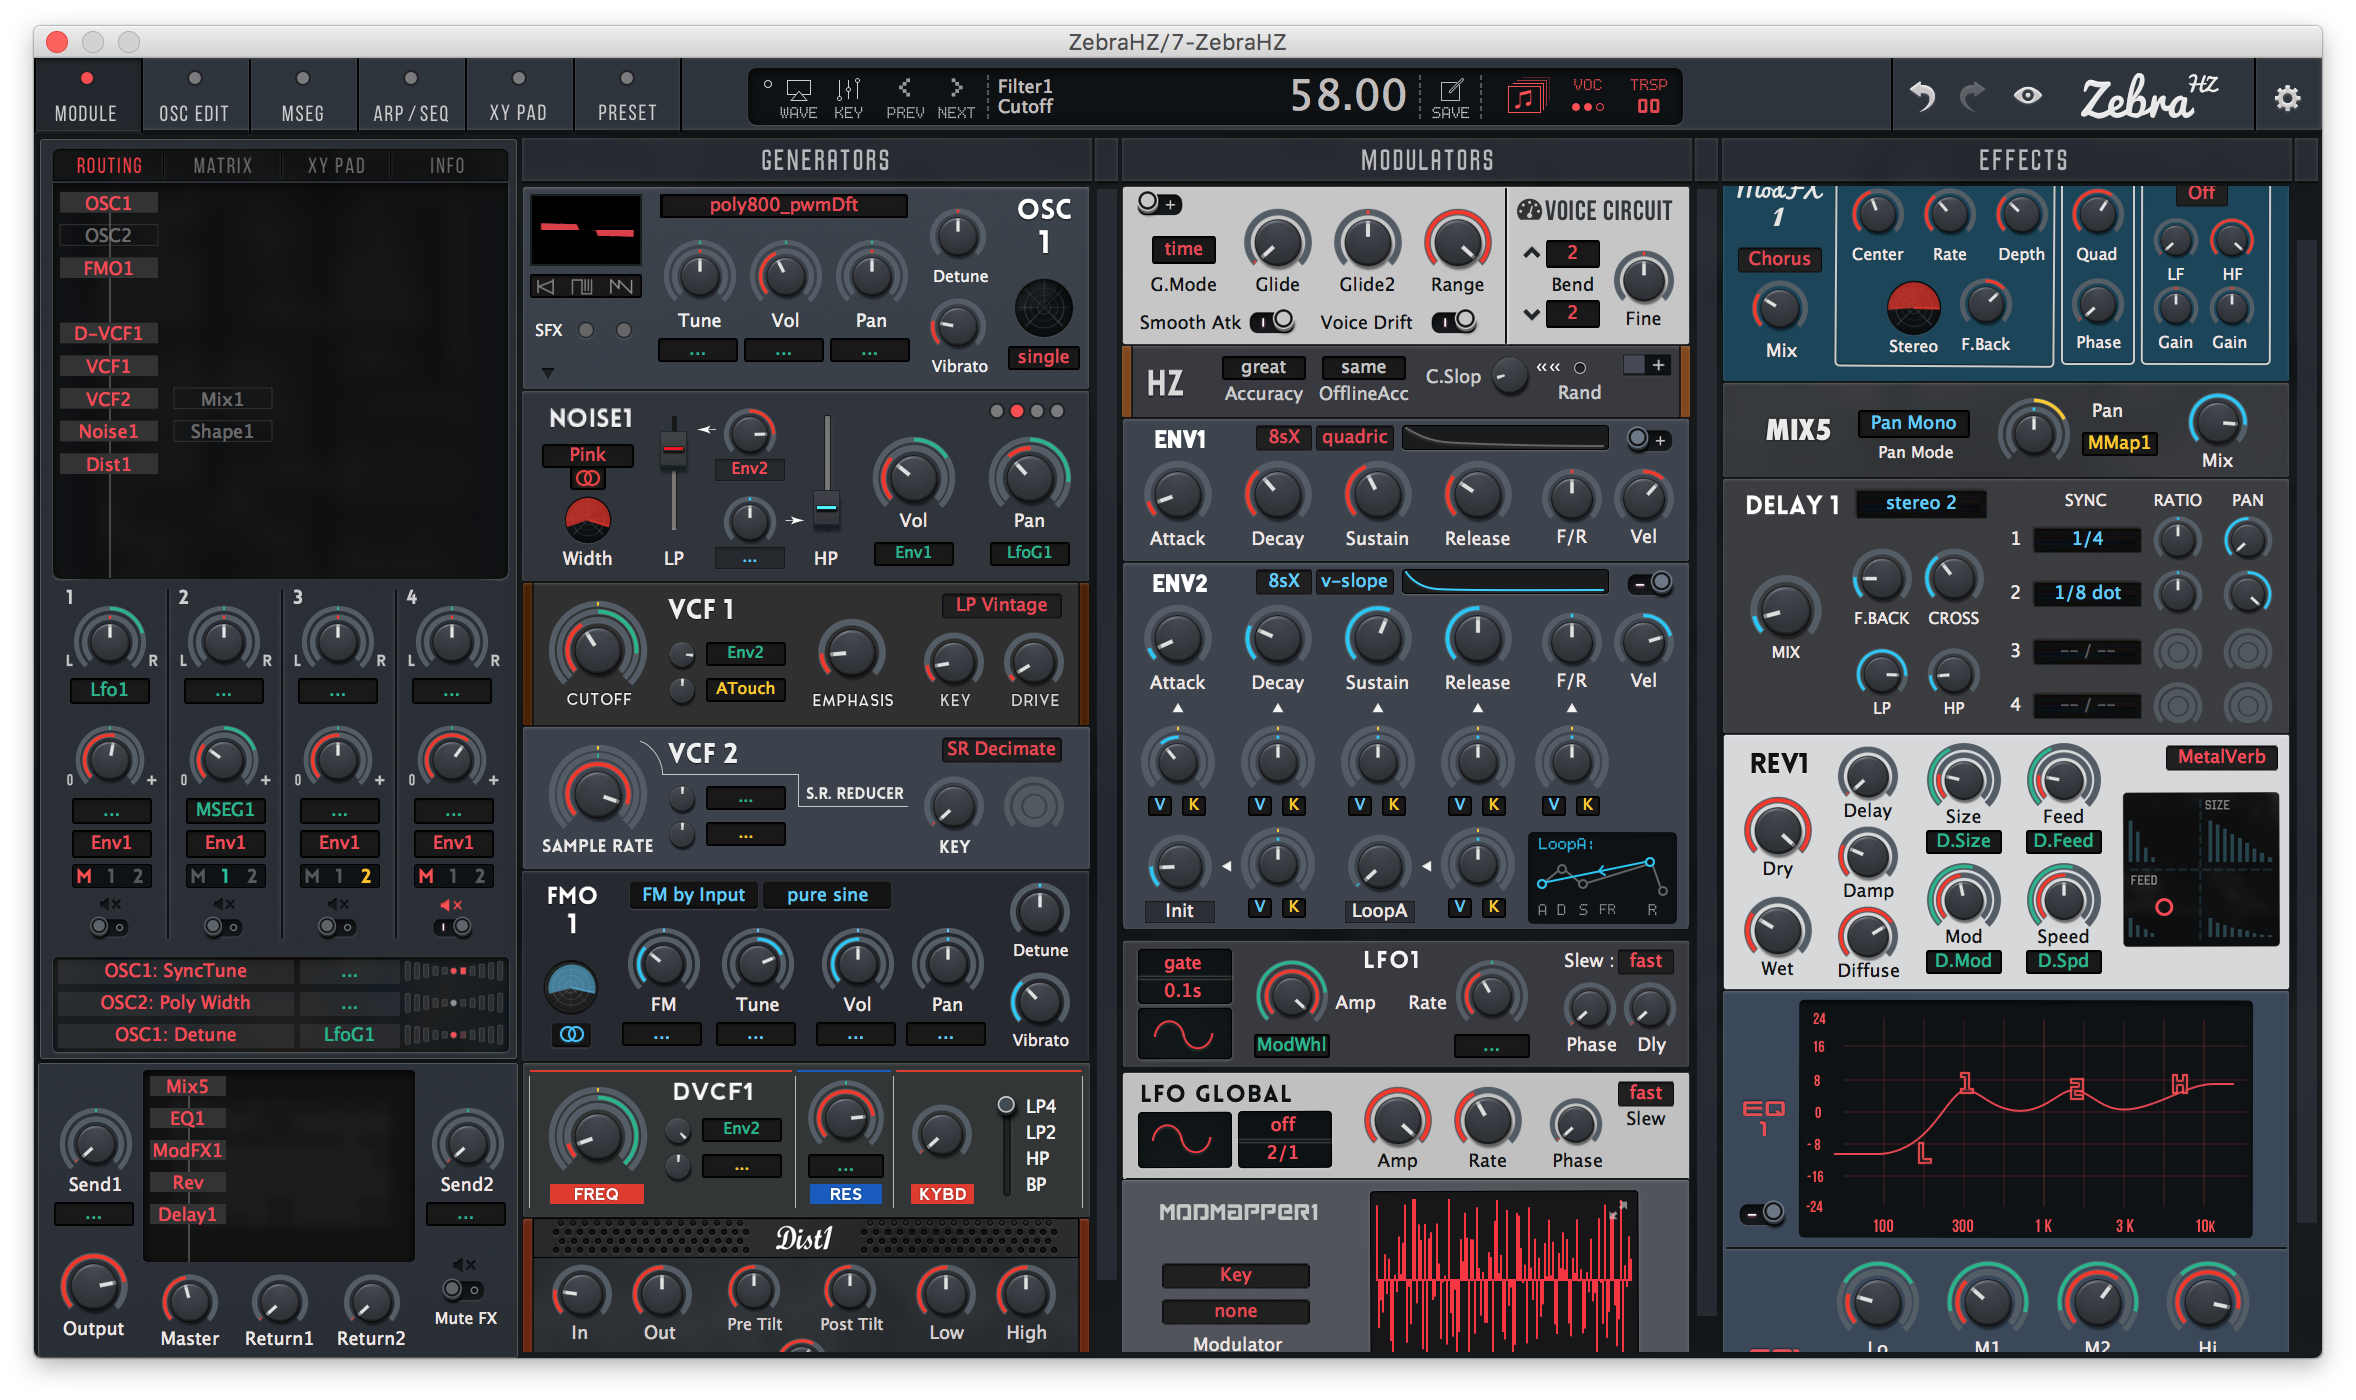Click the MMap1 pan modulation button
Screen dimensions: 2356x1400
pyautogui.click(x=2119, y=443)
